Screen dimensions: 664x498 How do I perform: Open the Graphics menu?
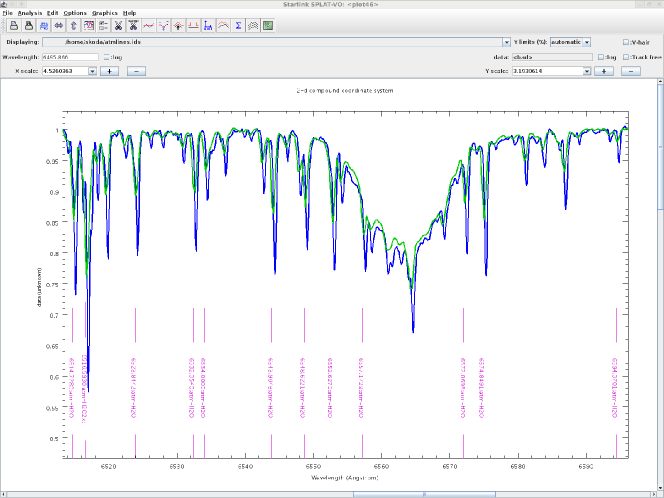(104, 12)
